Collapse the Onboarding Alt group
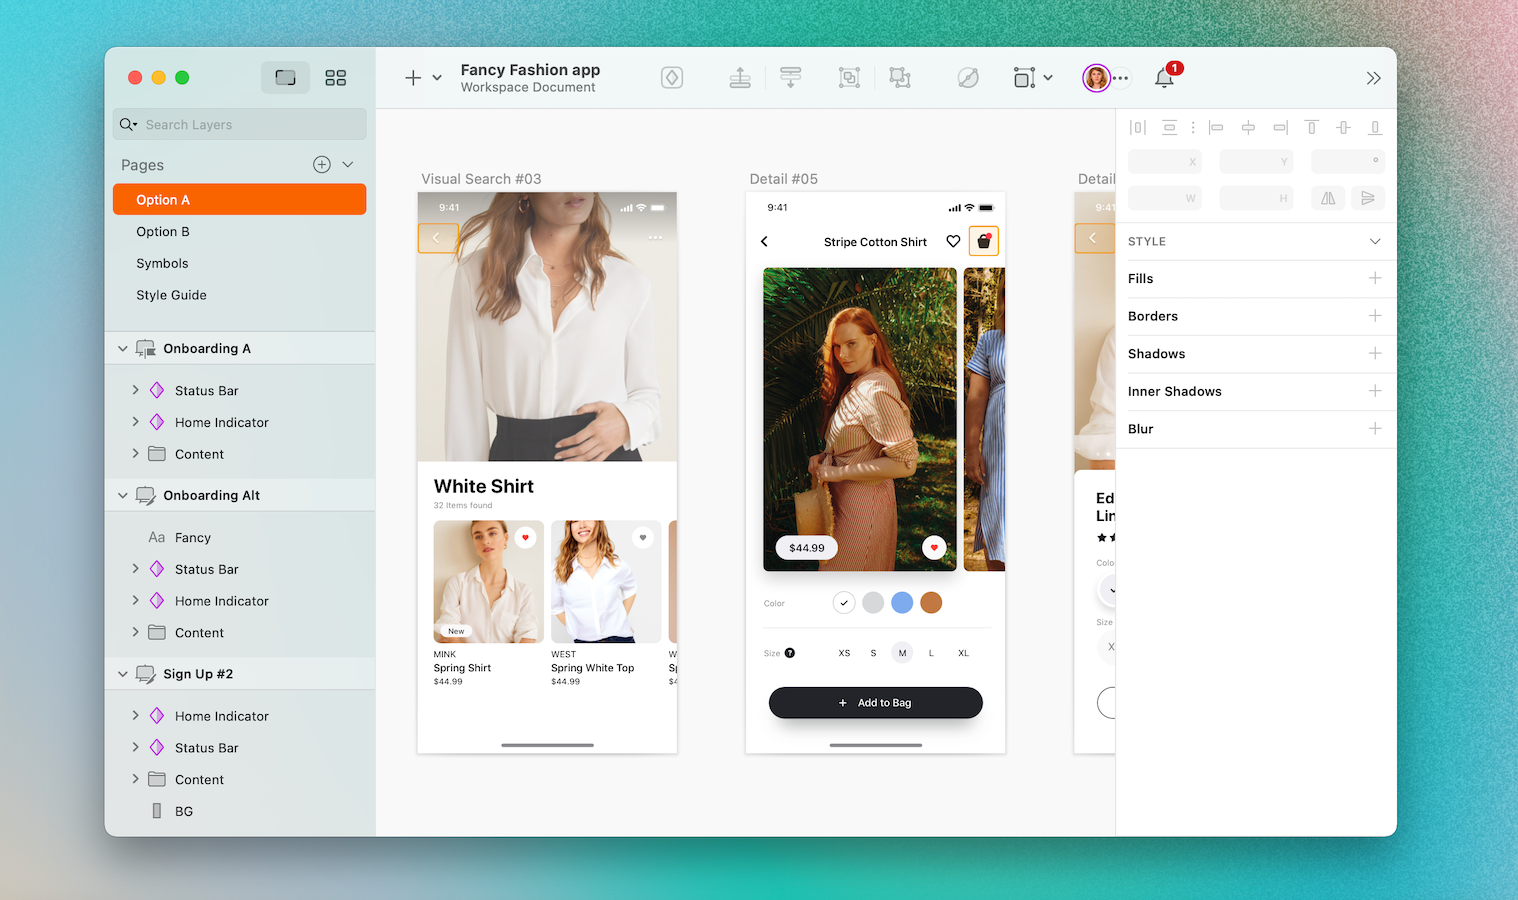This screenshot has width=1518, height=900. click(x=122, y=495)
